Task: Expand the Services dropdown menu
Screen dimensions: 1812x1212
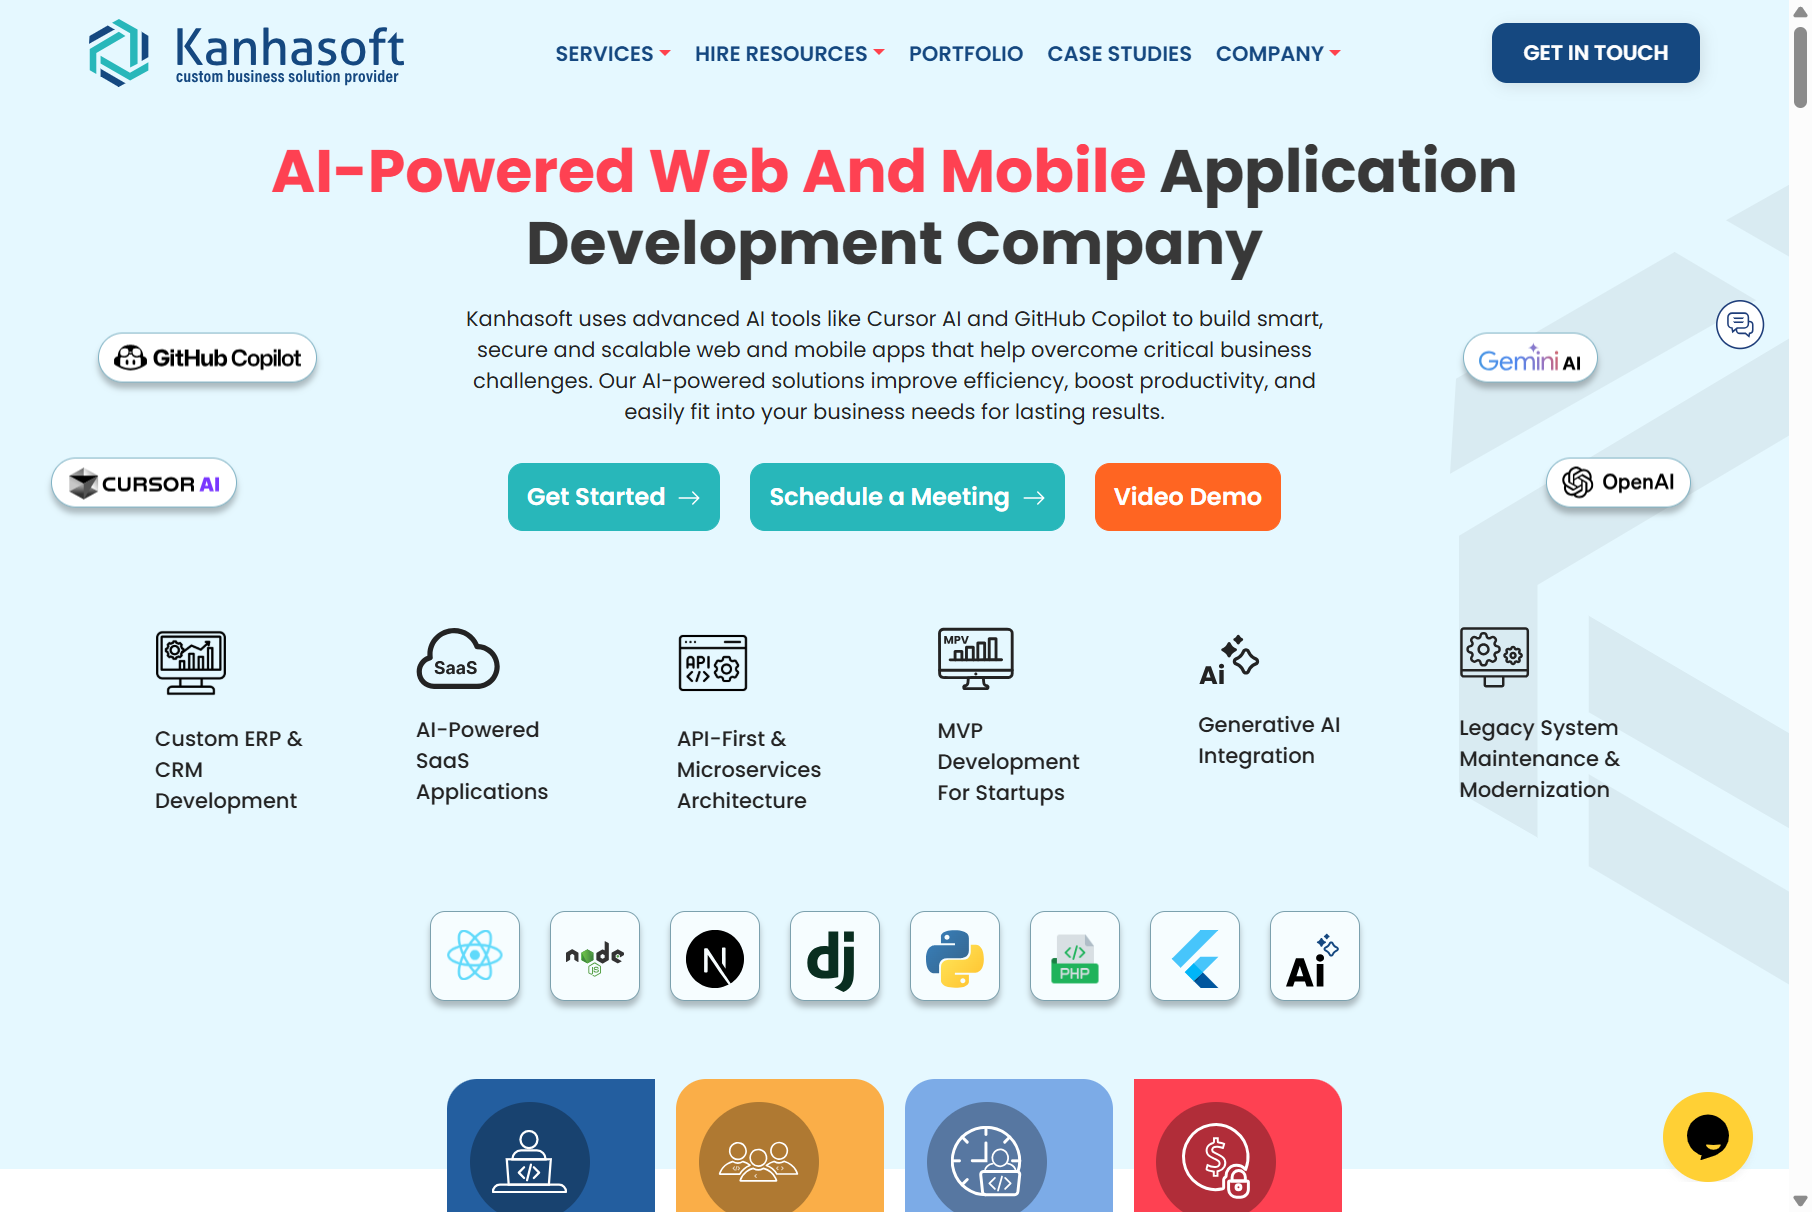Action: tap(613, 54)
